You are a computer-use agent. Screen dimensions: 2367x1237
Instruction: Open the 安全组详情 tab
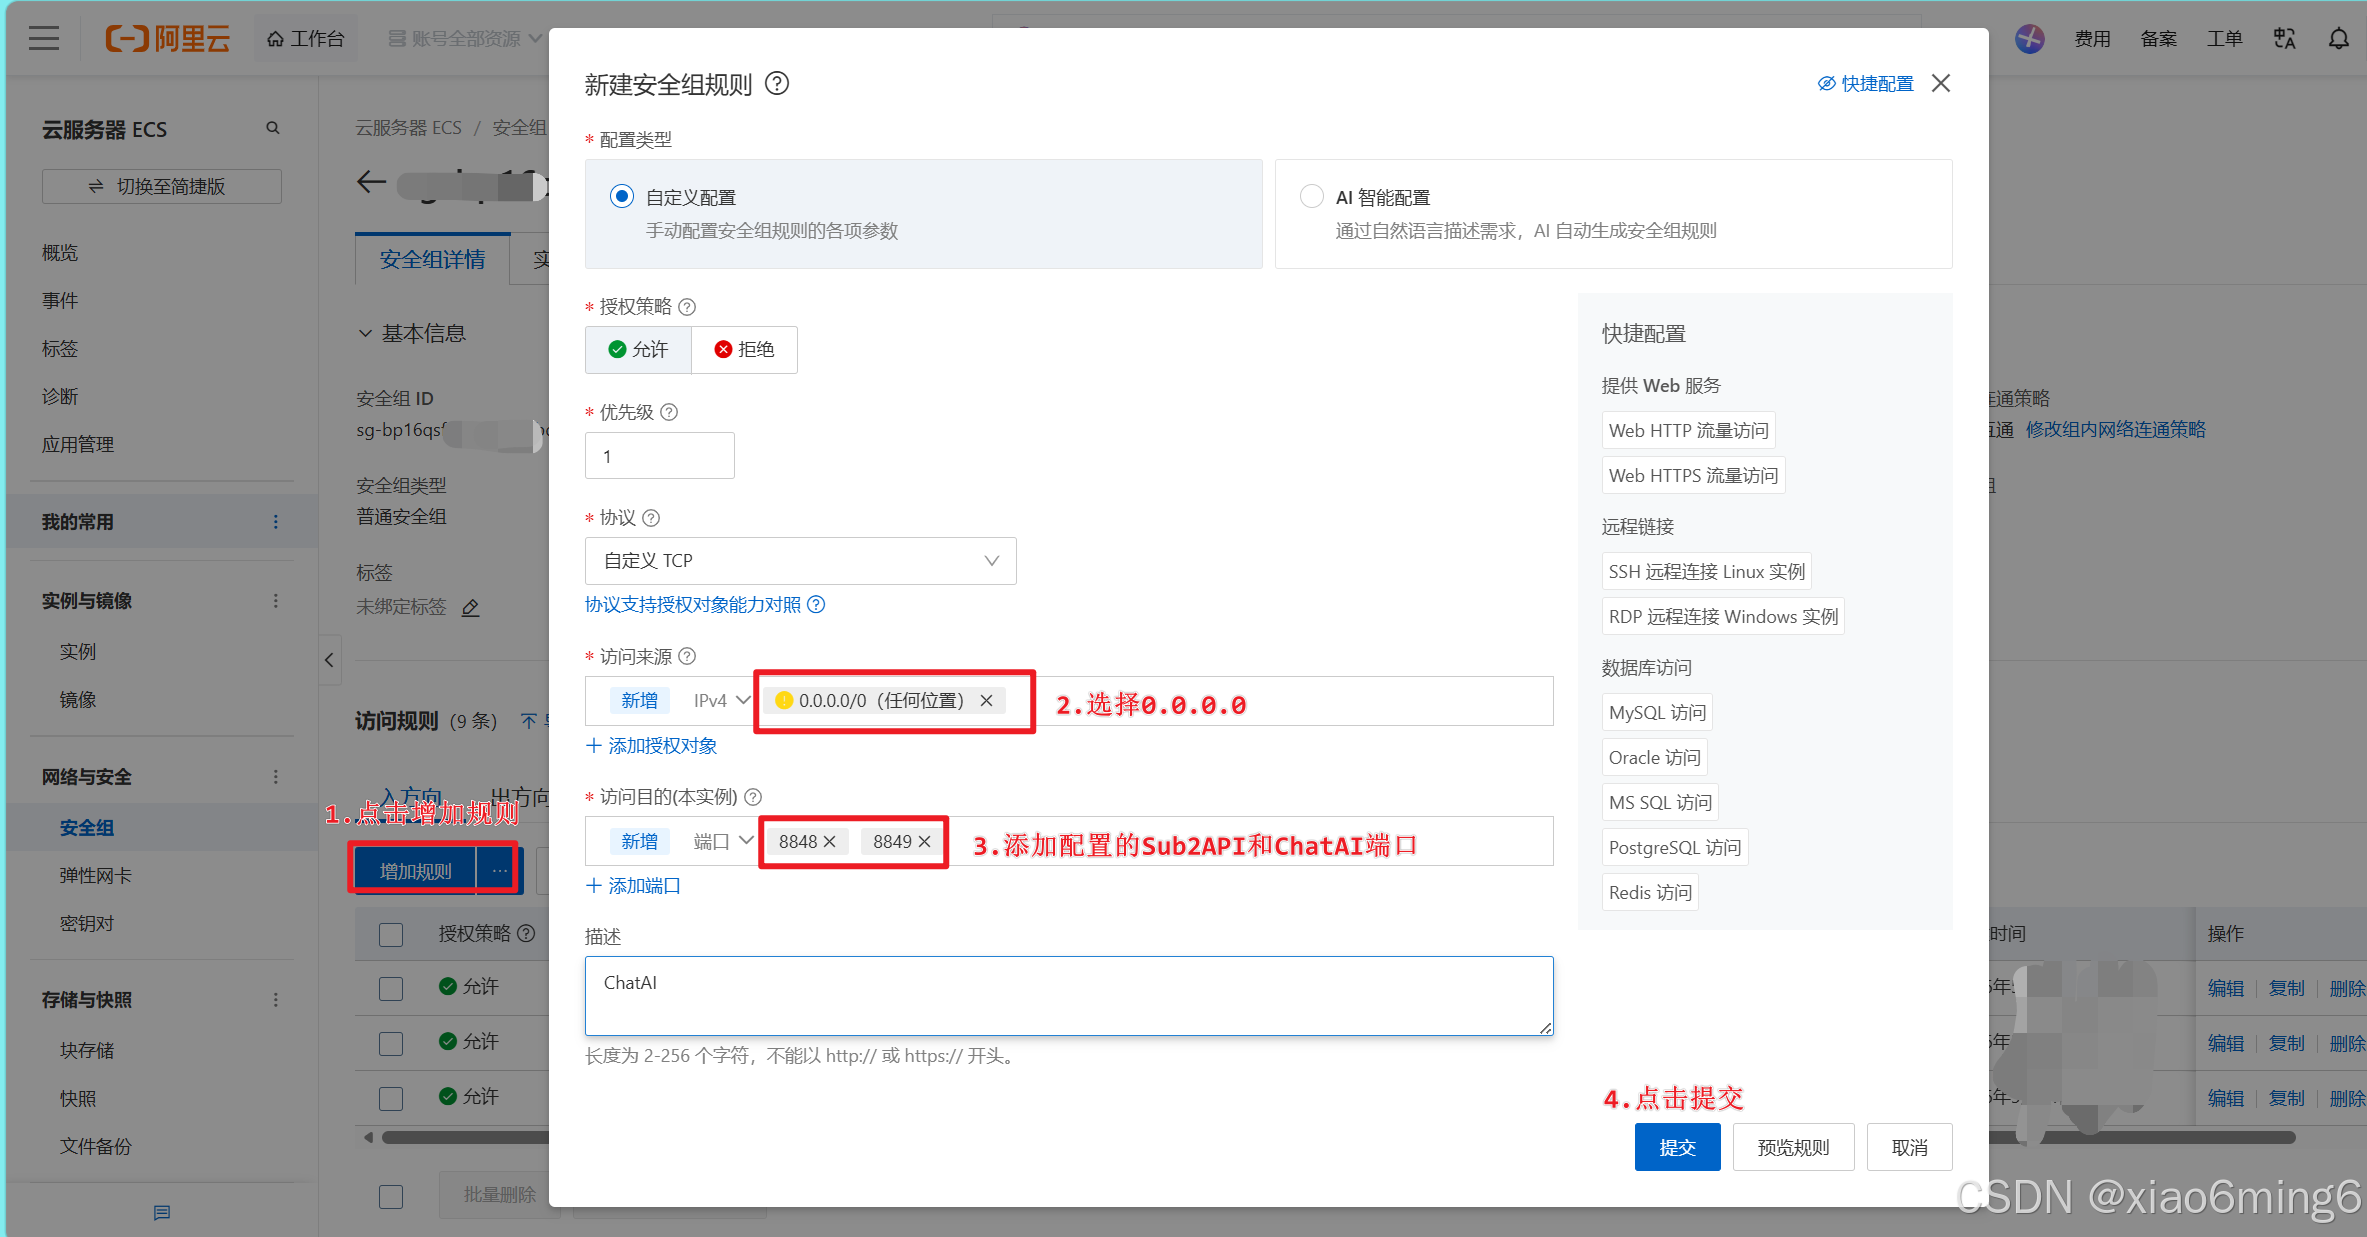(432, 260)
